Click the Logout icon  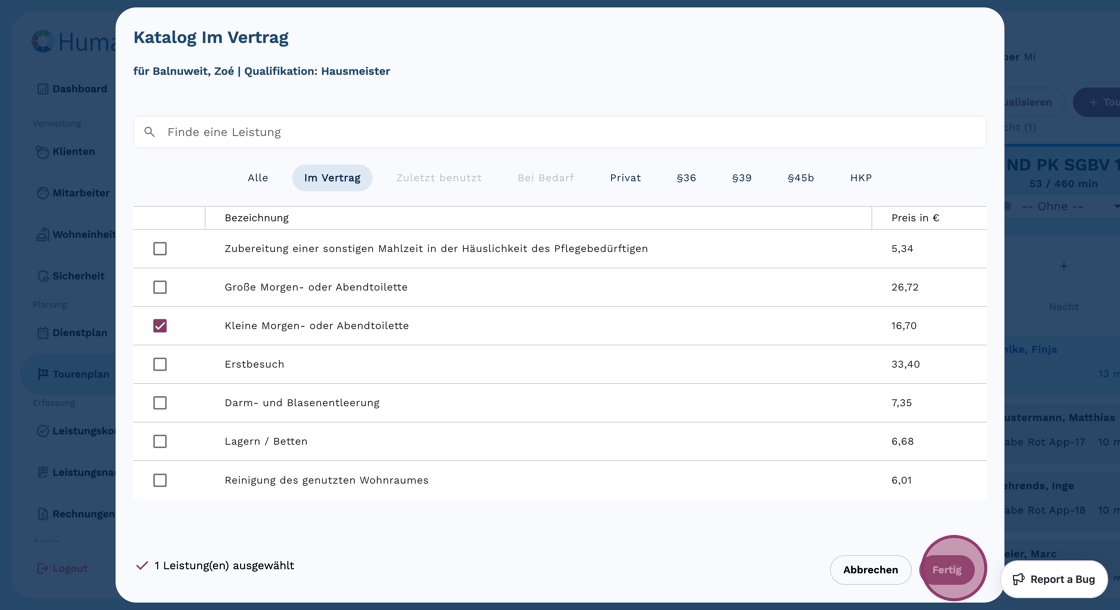[43, 569]
